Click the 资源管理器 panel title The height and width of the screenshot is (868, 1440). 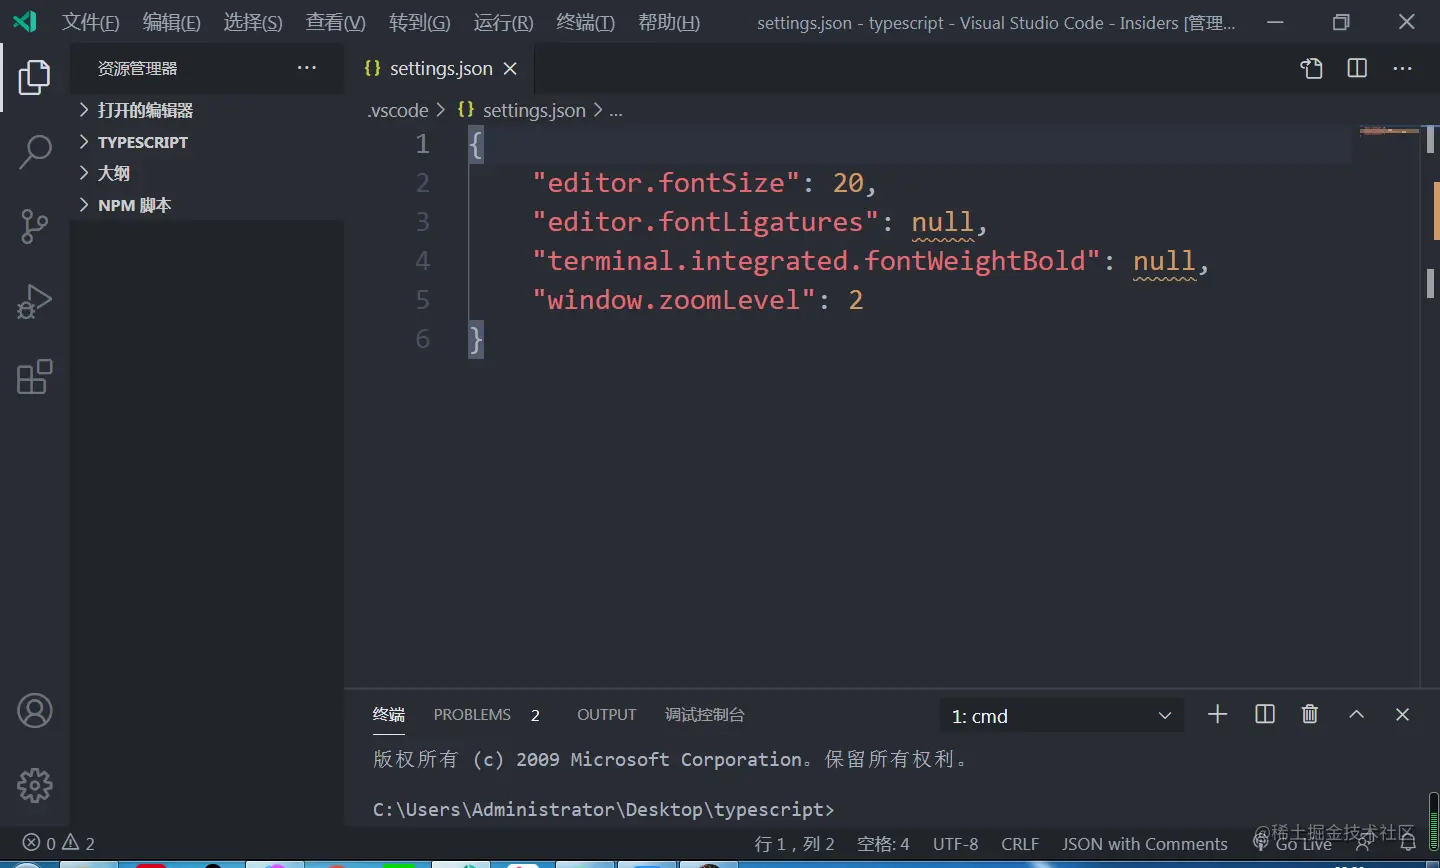tap(138, 68)
